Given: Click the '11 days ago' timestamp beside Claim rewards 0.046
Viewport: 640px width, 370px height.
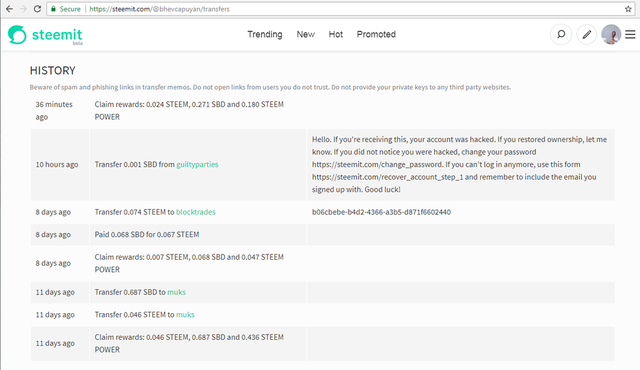Looking at the screenshot, I should pos(55,343).
